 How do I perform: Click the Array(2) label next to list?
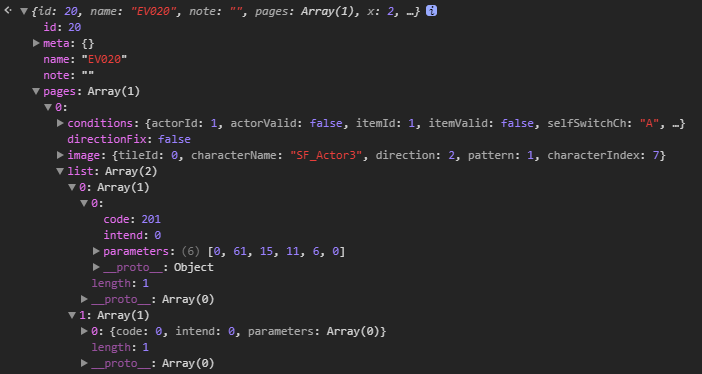coord(131,171)
